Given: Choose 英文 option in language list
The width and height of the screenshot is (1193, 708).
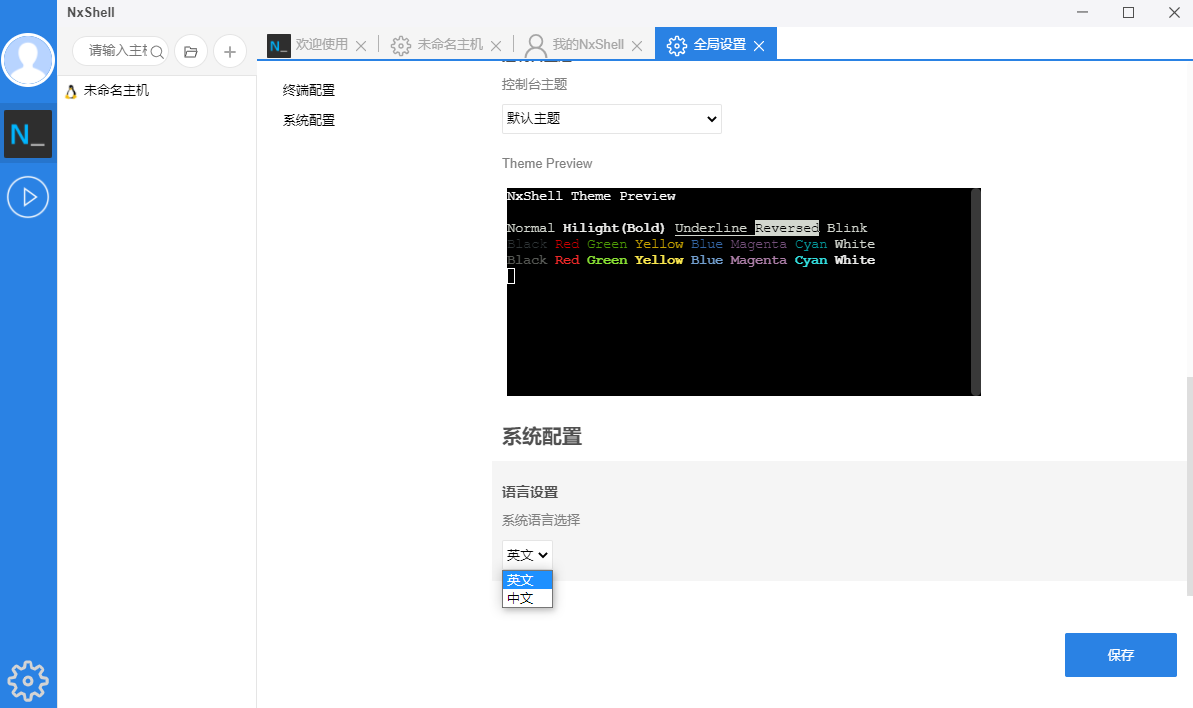Looking at the screenshot, I should [x=527, y=580].
